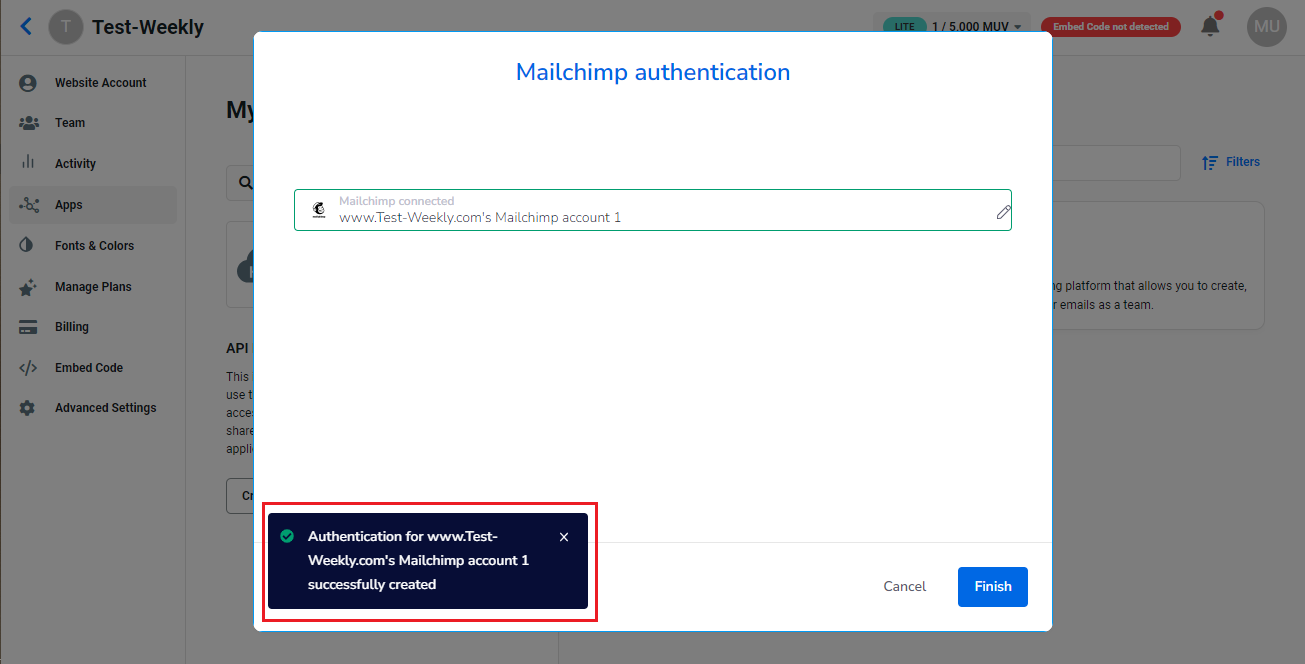Click the Embed Code brackets icon
Screen dimensions: 1305x664
(x=28, y=368)
